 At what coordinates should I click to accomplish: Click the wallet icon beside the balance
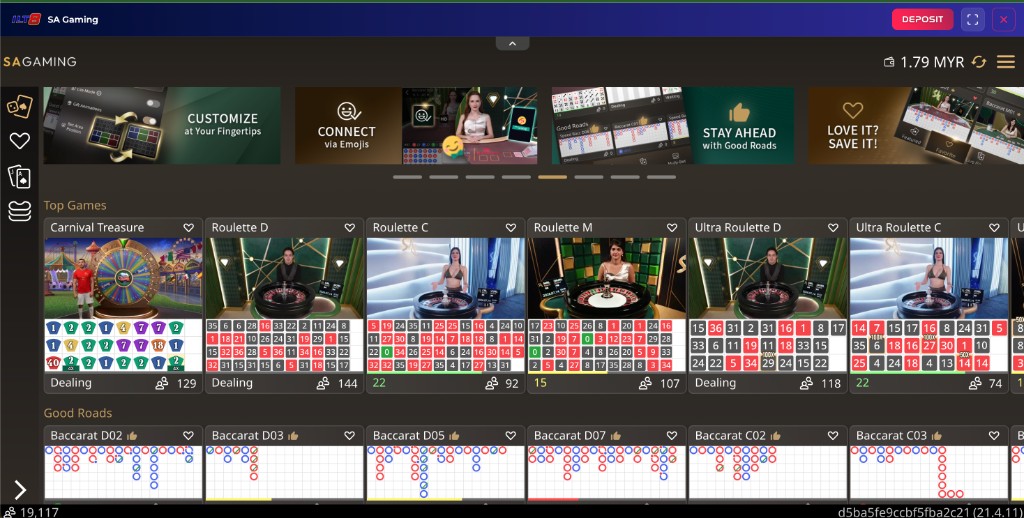[889, 62]
